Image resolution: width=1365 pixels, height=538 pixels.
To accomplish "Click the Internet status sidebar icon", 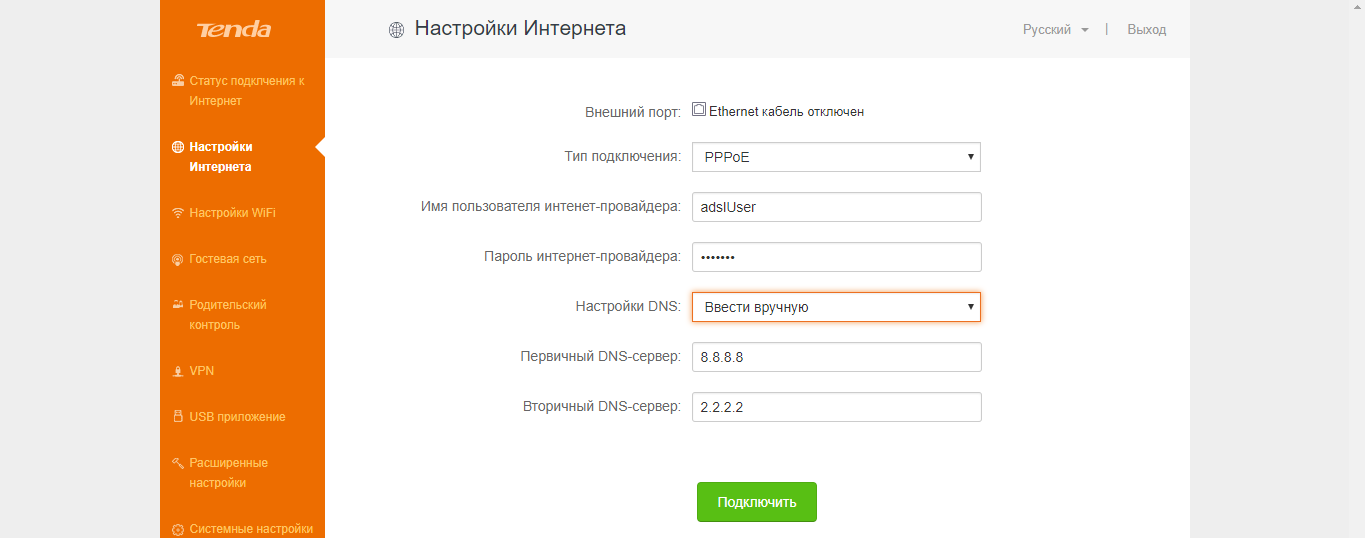I will 178,81.
